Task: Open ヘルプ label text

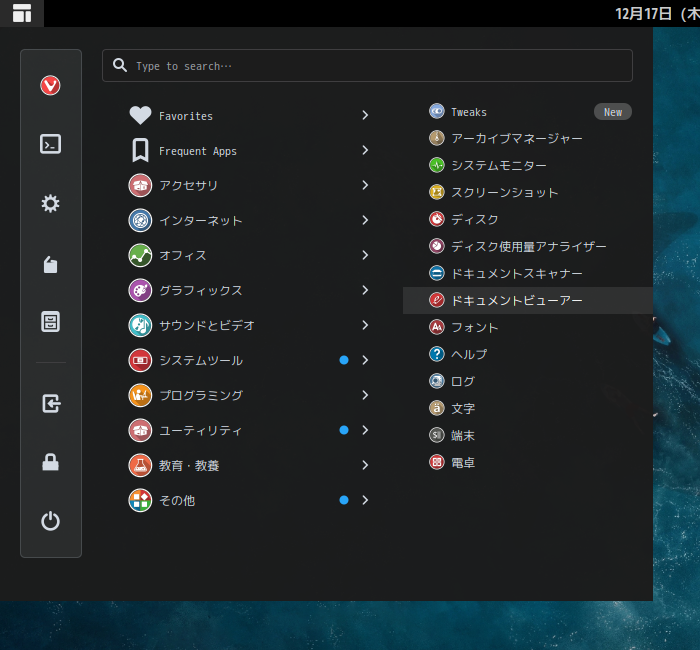Action: tap(469, 354)
